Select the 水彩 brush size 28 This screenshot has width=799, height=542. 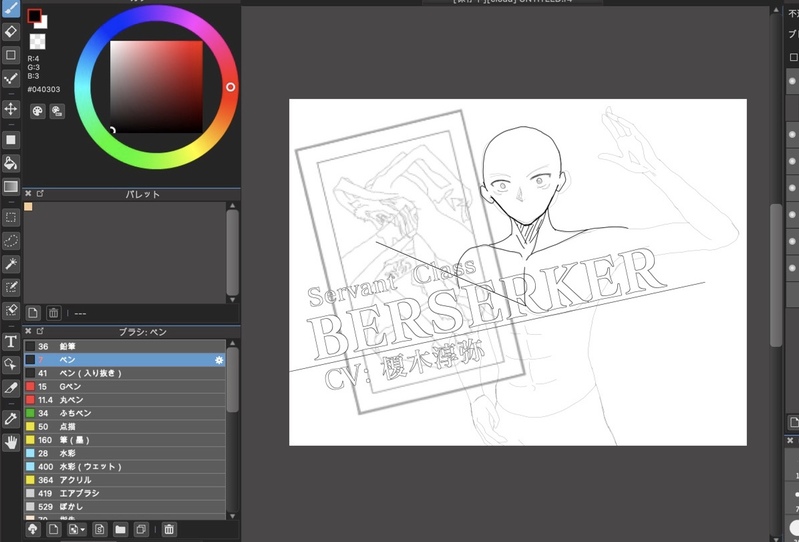(x=125, y=453)
